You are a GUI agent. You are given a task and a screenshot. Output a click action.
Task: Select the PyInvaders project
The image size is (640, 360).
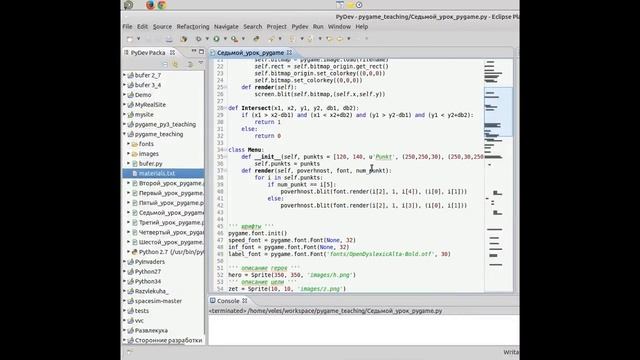[x=150, y=262]
